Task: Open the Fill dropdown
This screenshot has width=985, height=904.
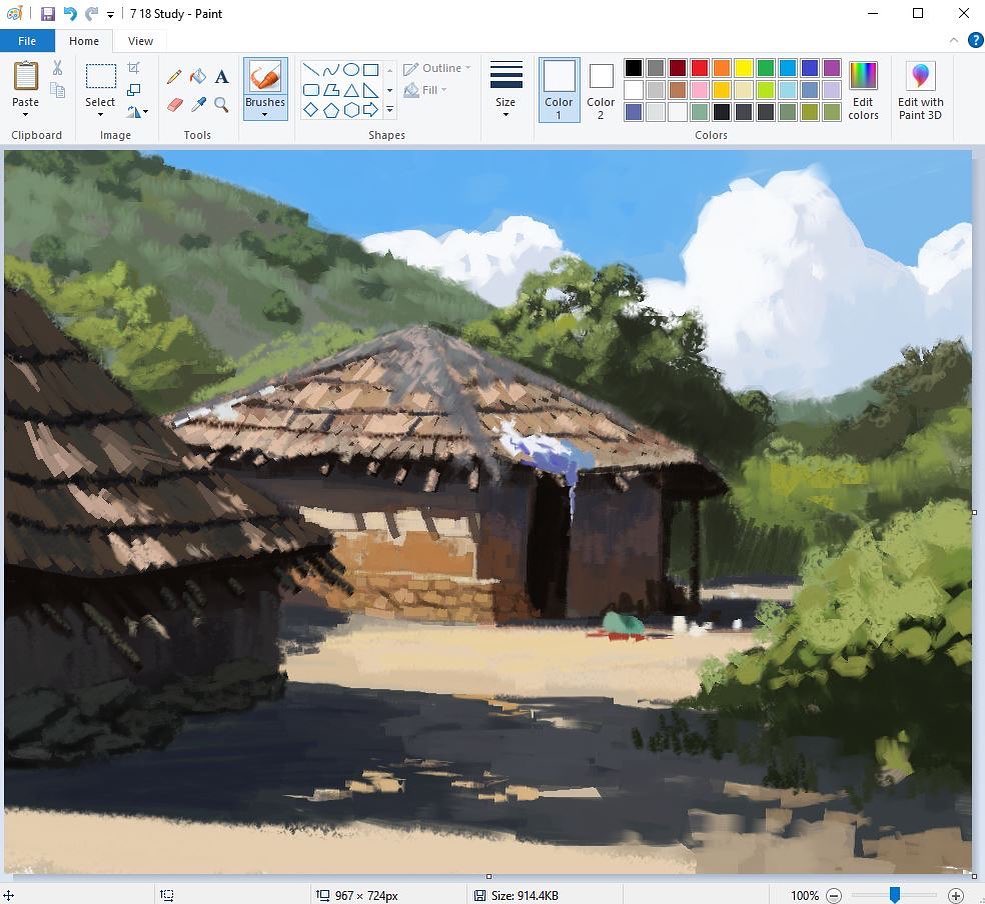Action: (425, 90)
